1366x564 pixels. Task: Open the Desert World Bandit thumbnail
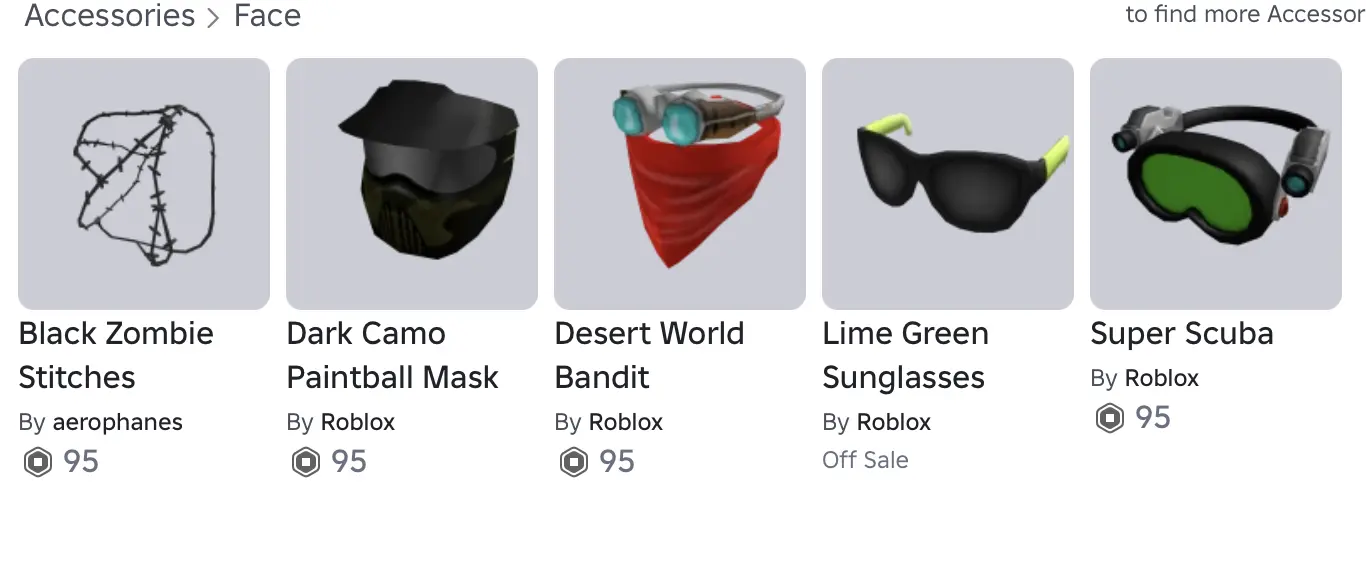pyautogui.click(x=680, y=184)
